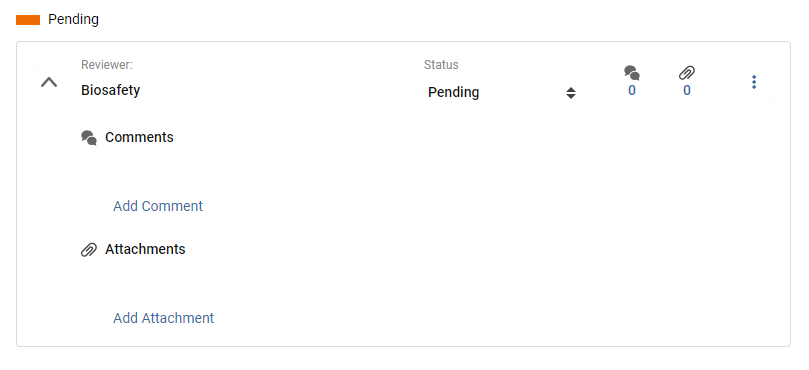This screenshot has height=370, width=809.
Task: Click the orange Pending color swatch
Action: [28, 20]
